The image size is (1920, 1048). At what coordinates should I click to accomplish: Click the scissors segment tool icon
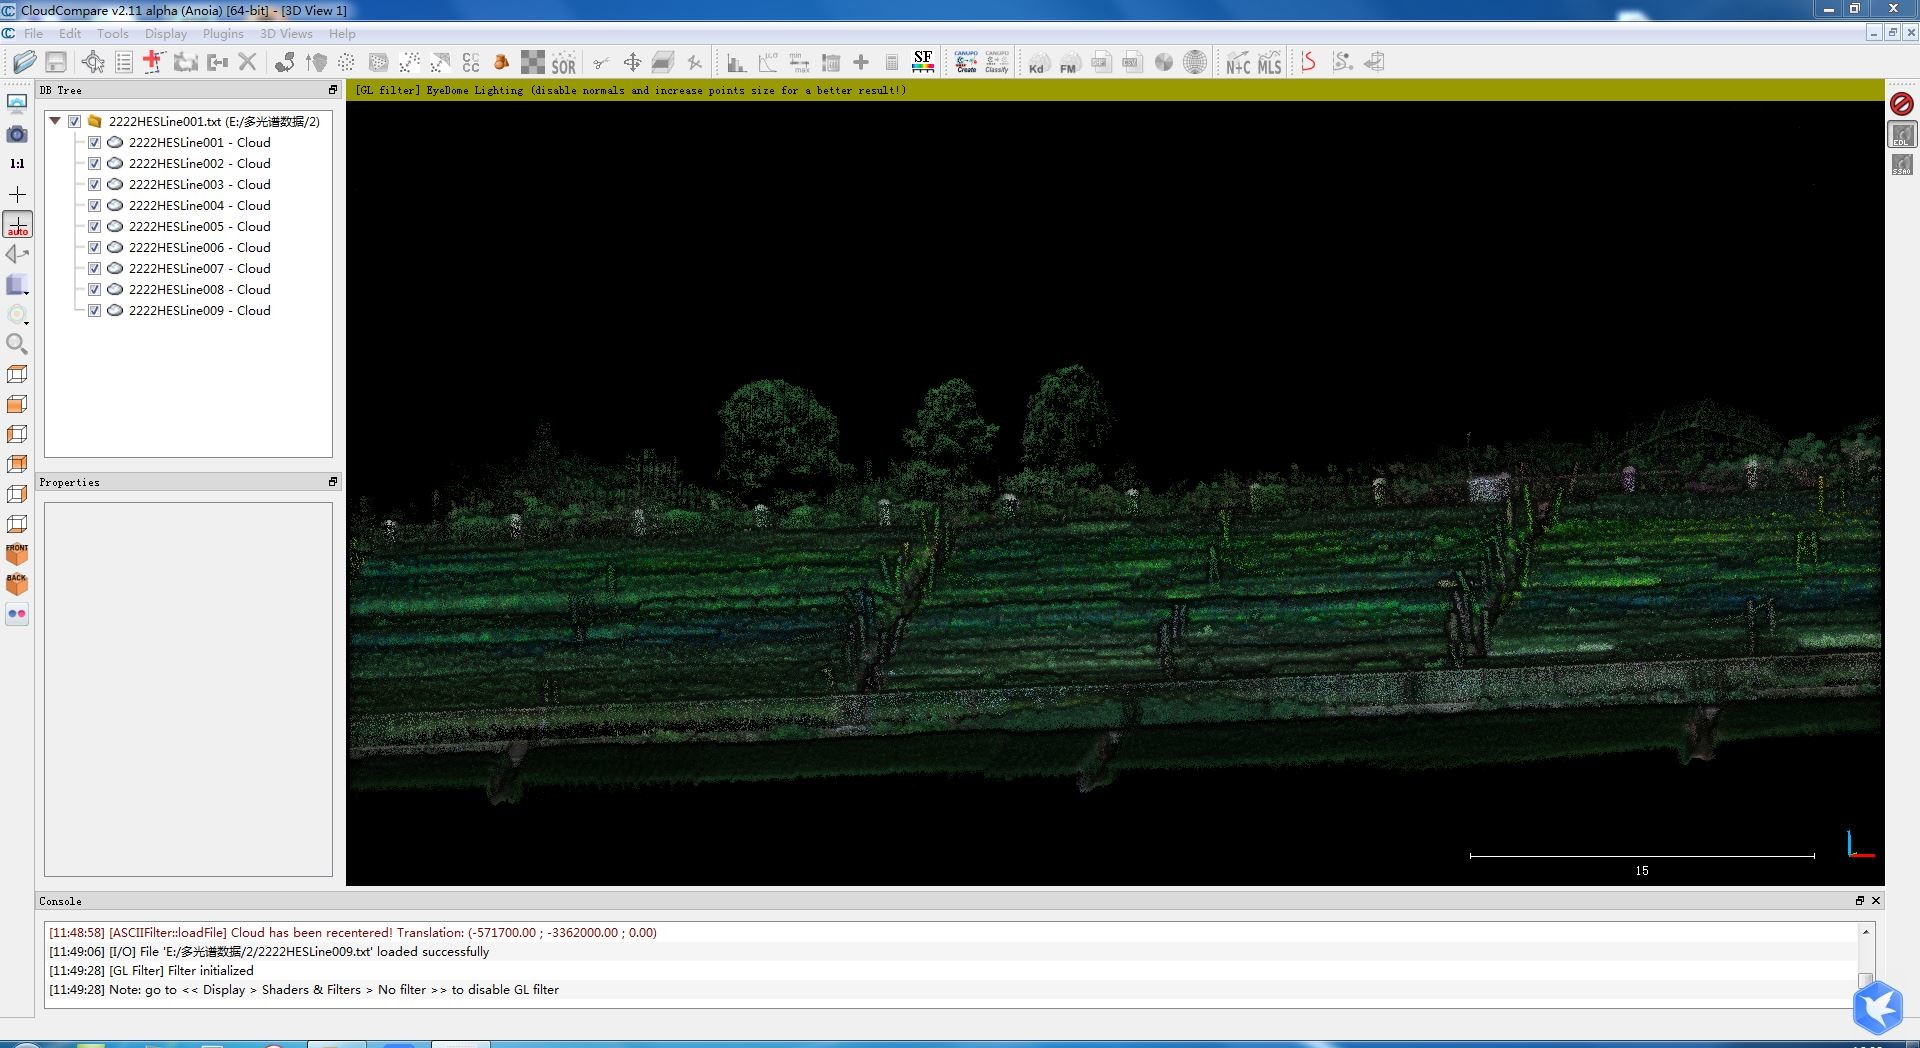601,62
